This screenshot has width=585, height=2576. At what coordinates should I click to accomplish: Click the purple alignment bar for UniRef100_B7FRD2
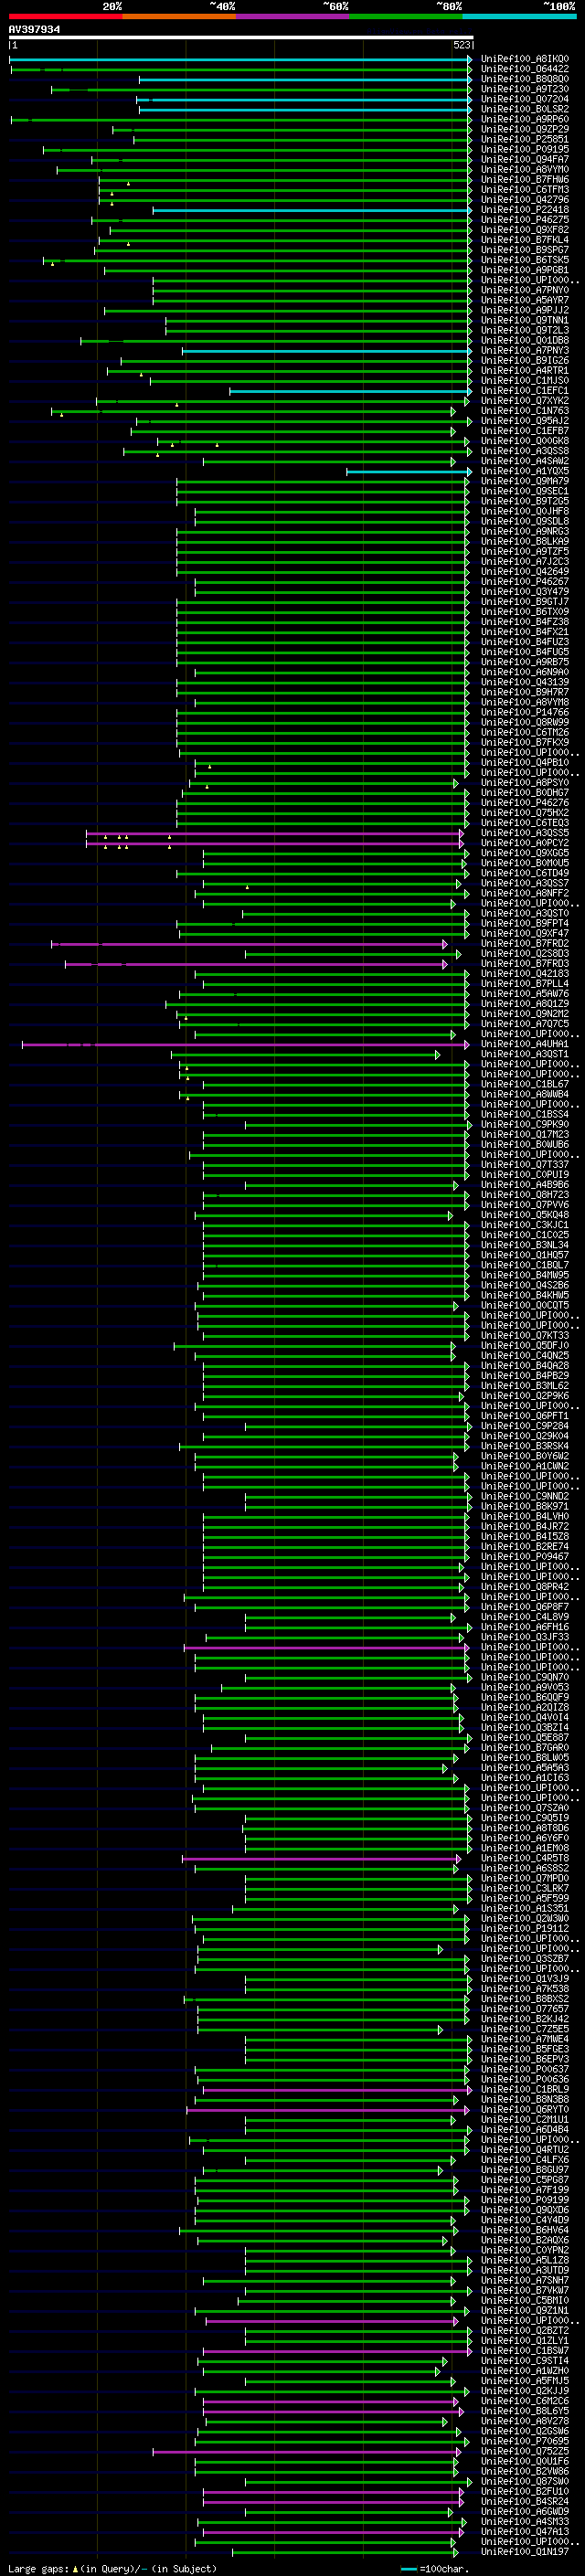250,944
